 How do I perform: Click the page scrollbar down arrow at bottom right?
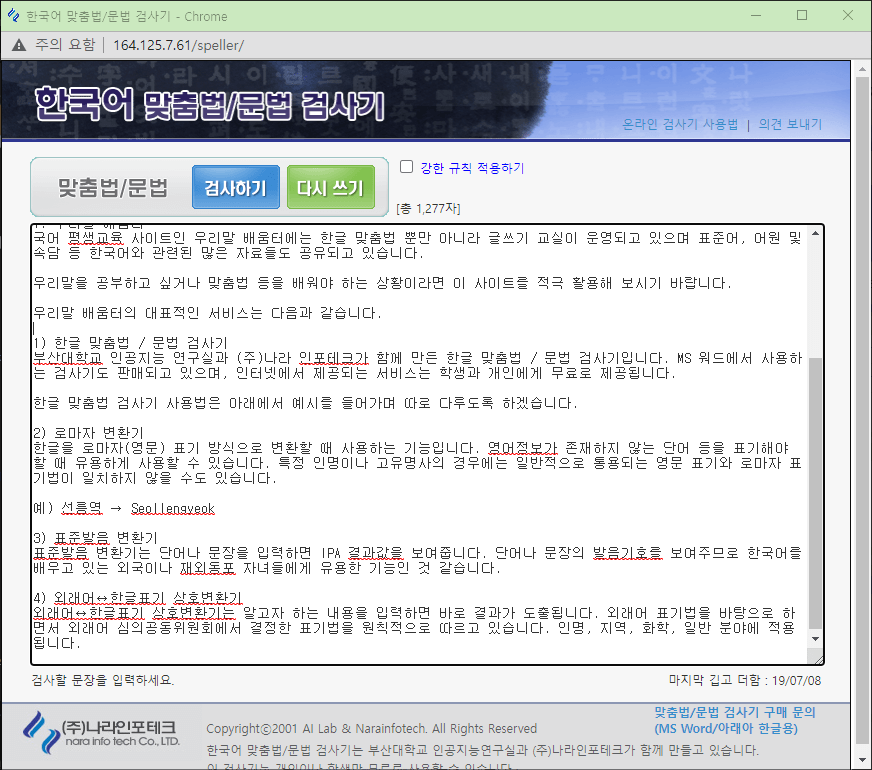click(860, 758)
